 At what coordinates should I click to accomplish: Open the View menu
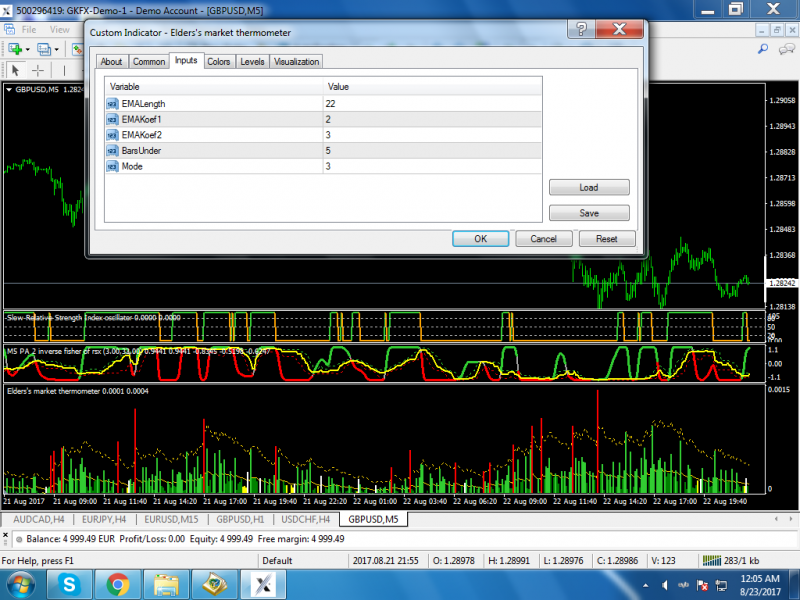click(x=60, y=30)
